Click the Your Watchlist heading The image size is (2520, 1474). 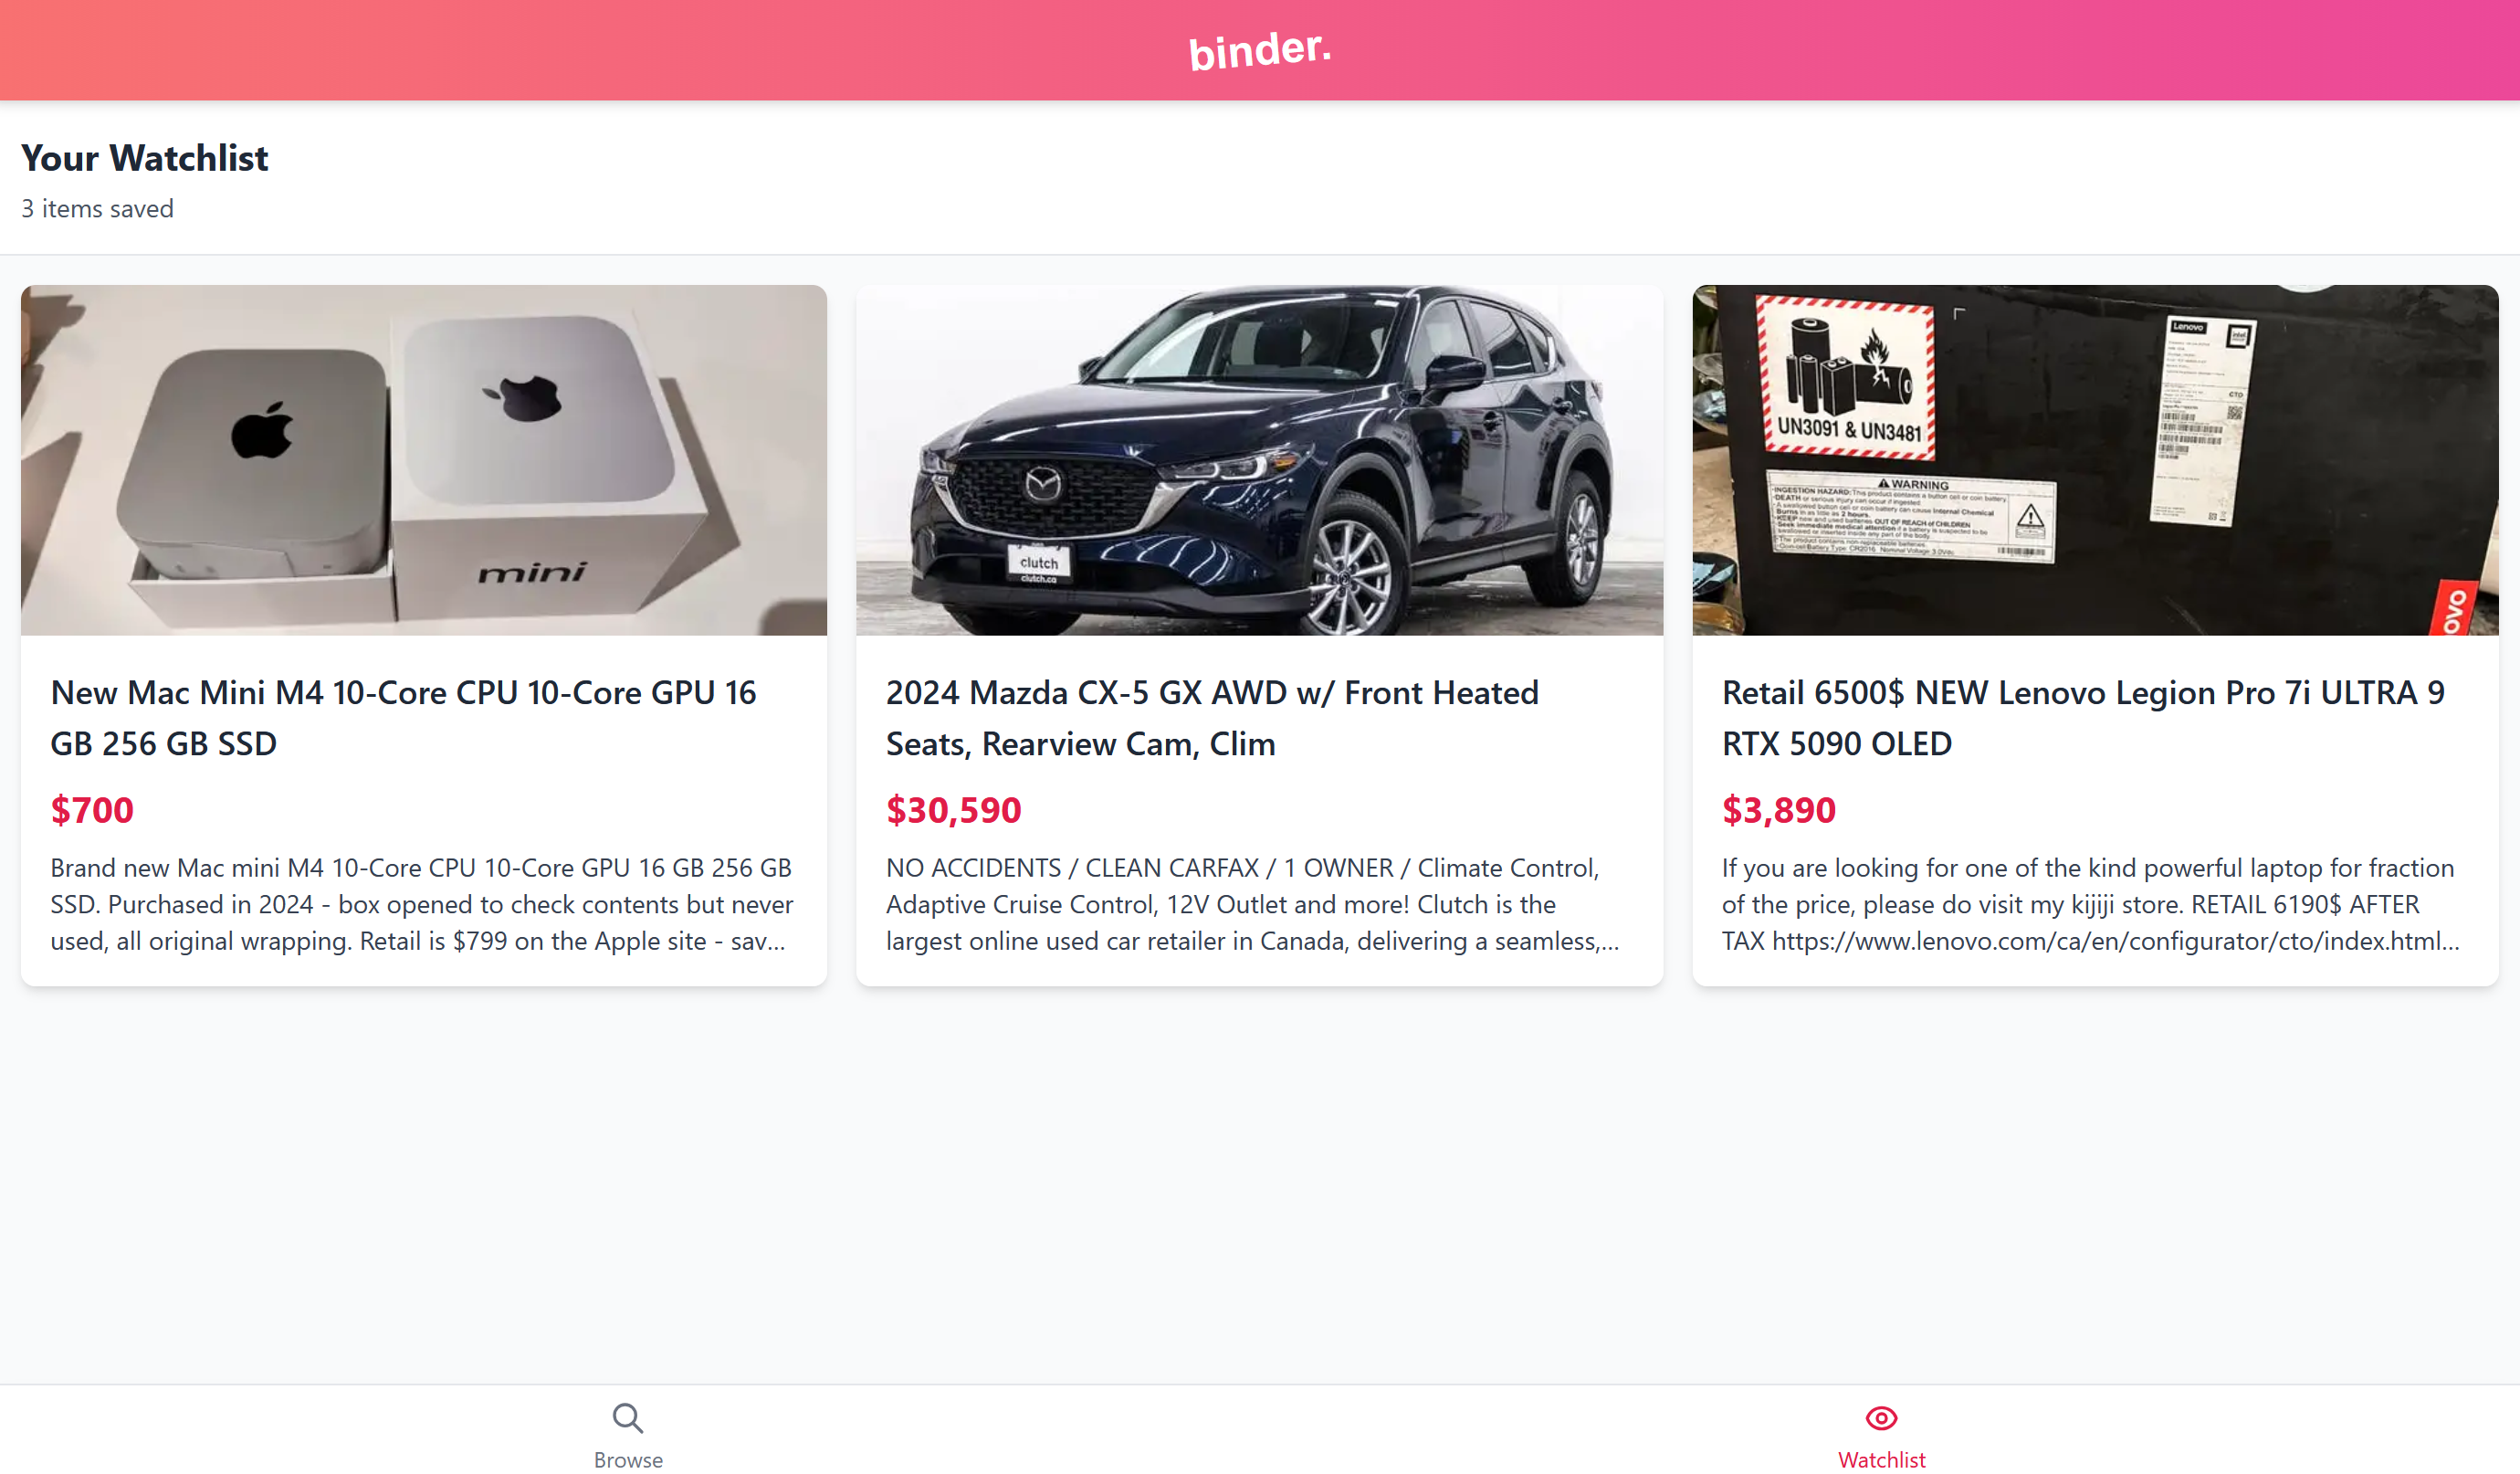[x=145, y=158]
